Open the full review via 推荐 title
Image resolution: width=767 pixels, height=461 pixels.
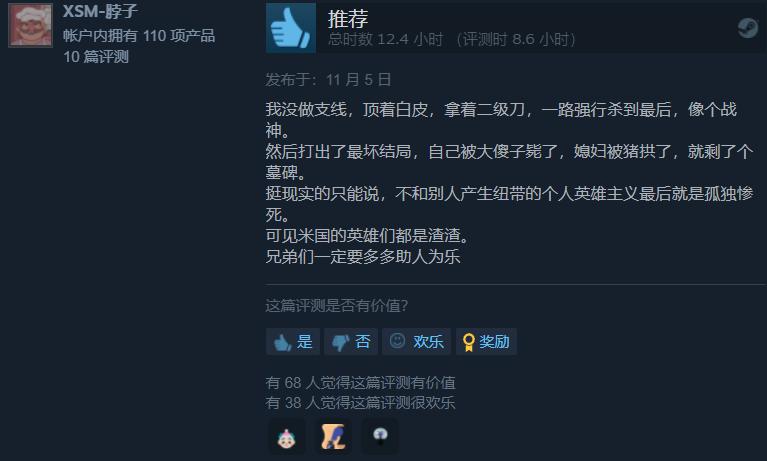click(x=348, y=19)
